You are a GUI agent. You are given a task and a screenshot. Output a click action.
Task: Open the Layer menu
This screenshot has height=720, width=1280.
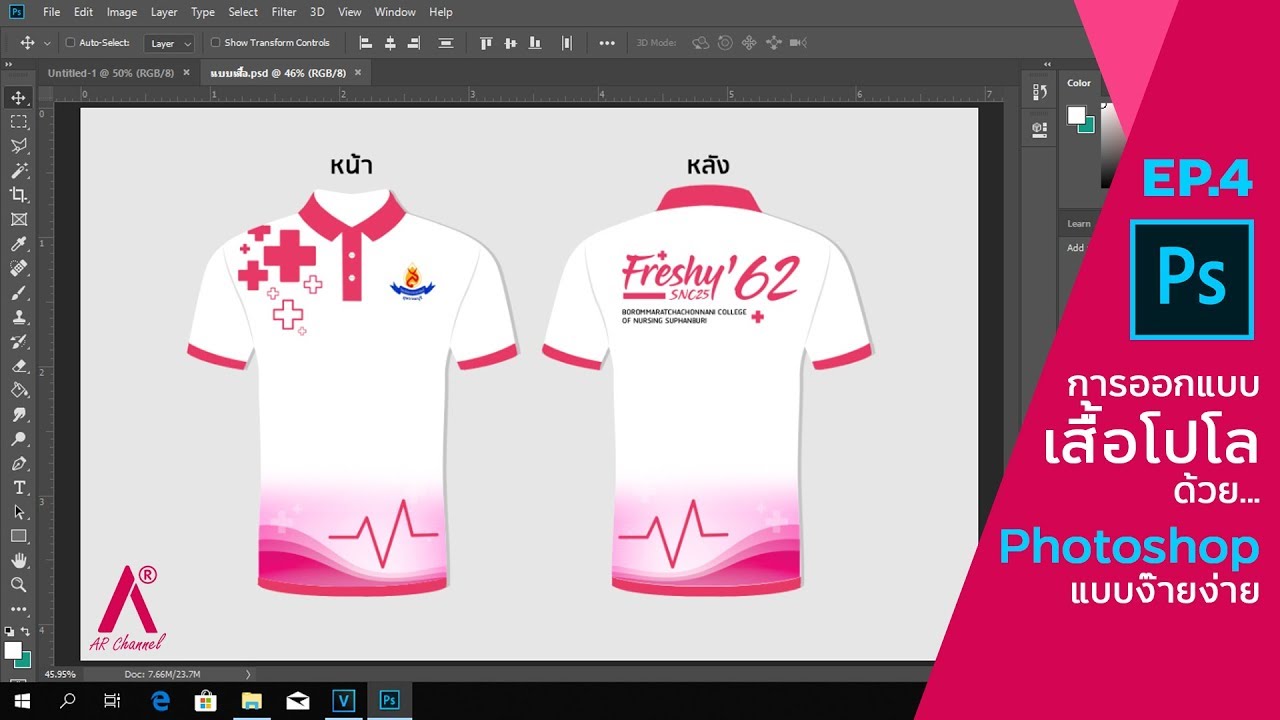point(164,12)
